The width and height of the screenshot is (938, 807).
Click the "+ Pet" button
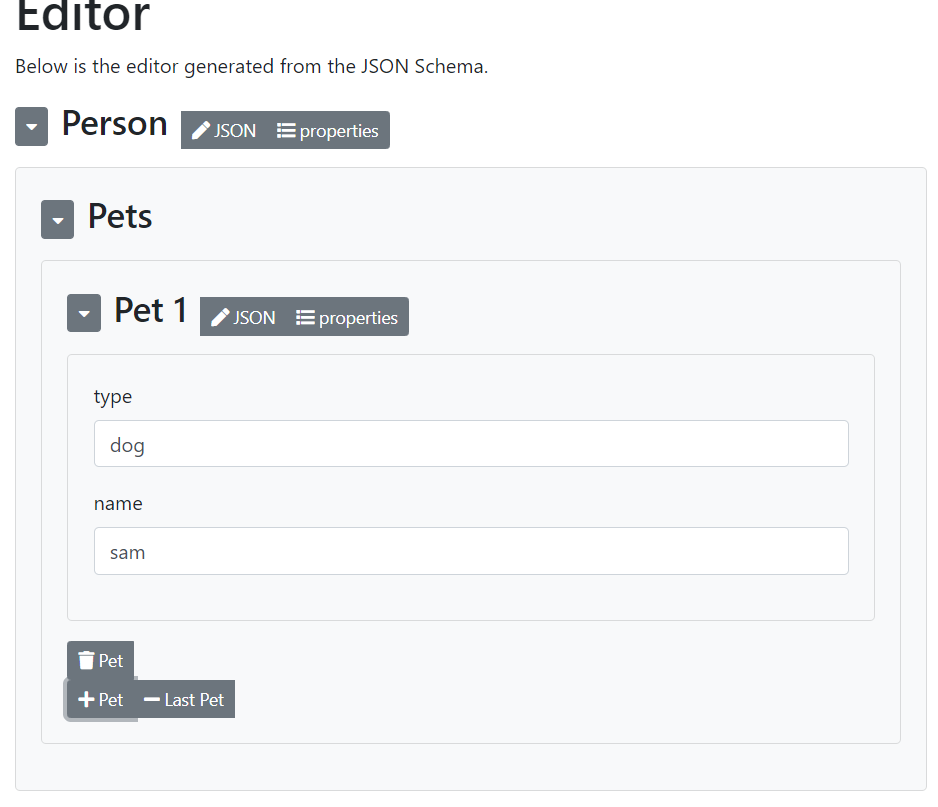point(100,699)
